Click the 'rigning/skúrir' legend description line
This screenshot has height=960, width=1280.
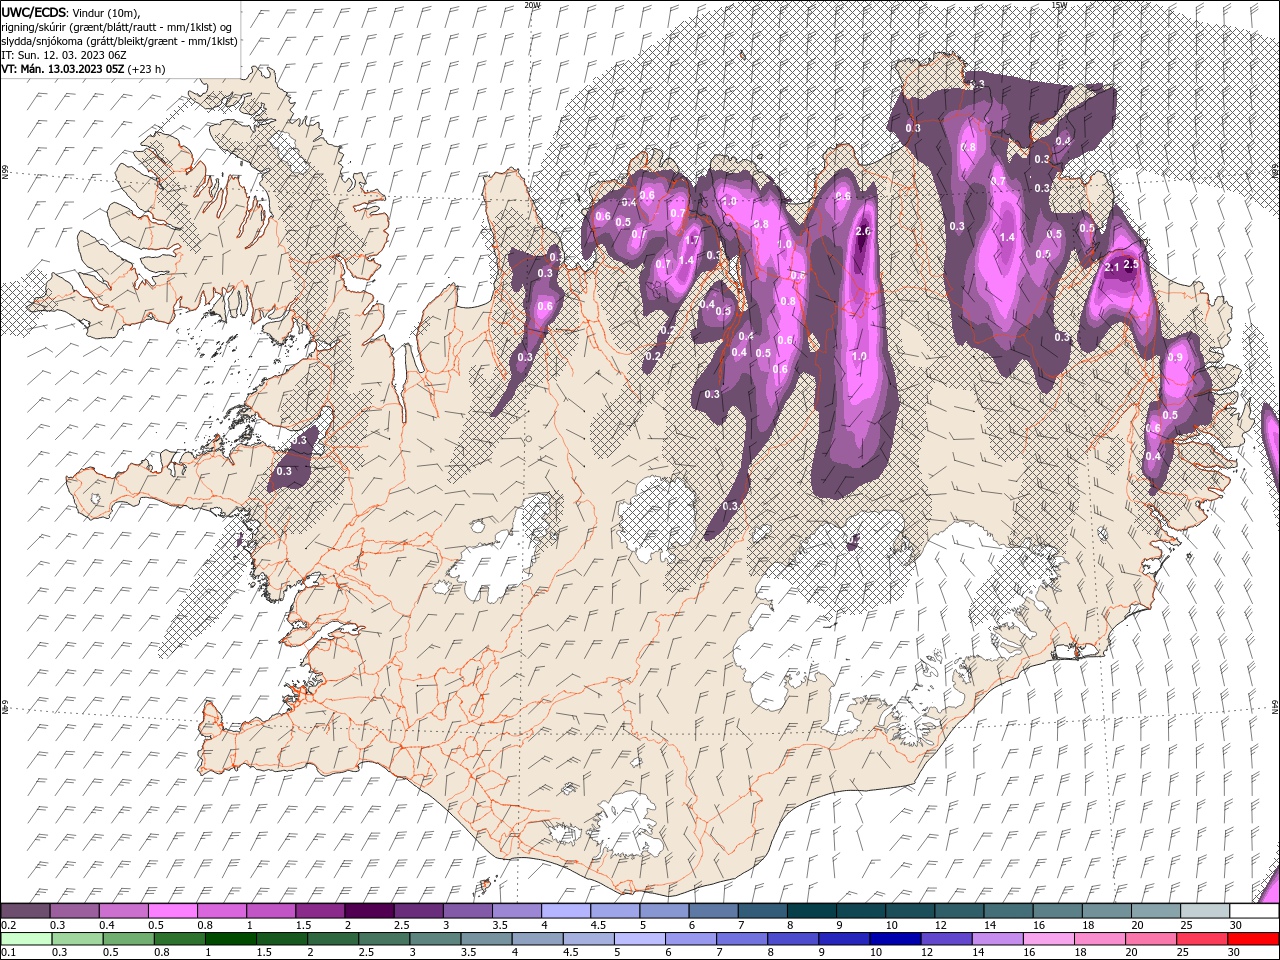[x=116, y=27]
